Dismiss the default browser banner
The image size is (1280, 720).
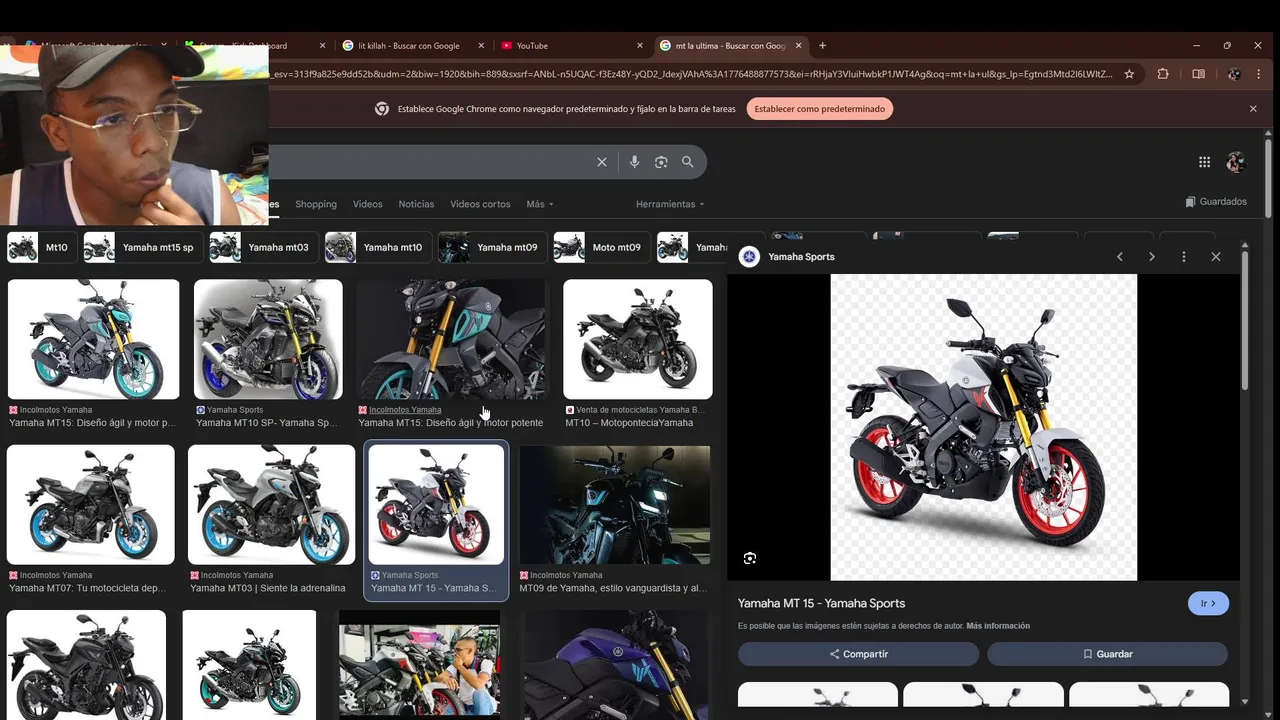[1253, 109]
